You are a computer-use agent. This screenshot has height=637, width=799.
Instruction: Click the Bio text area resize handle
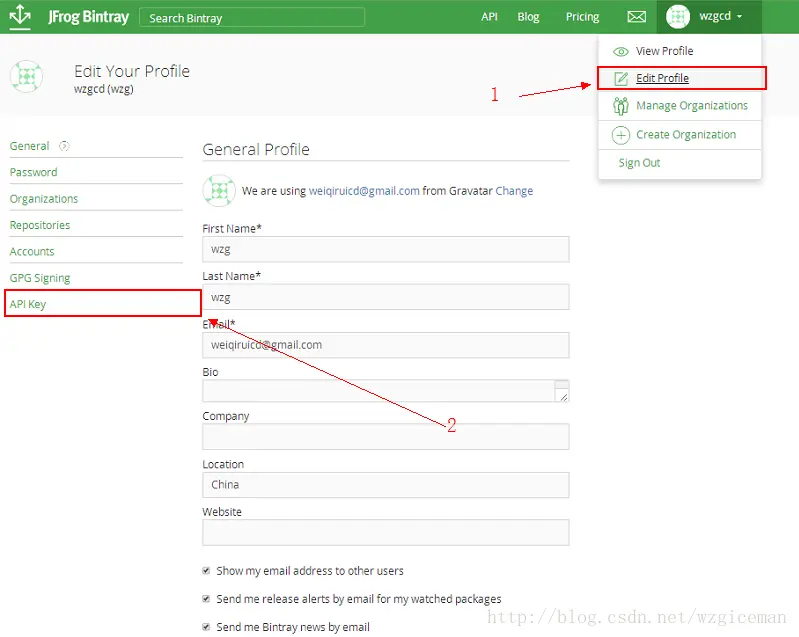563,396
